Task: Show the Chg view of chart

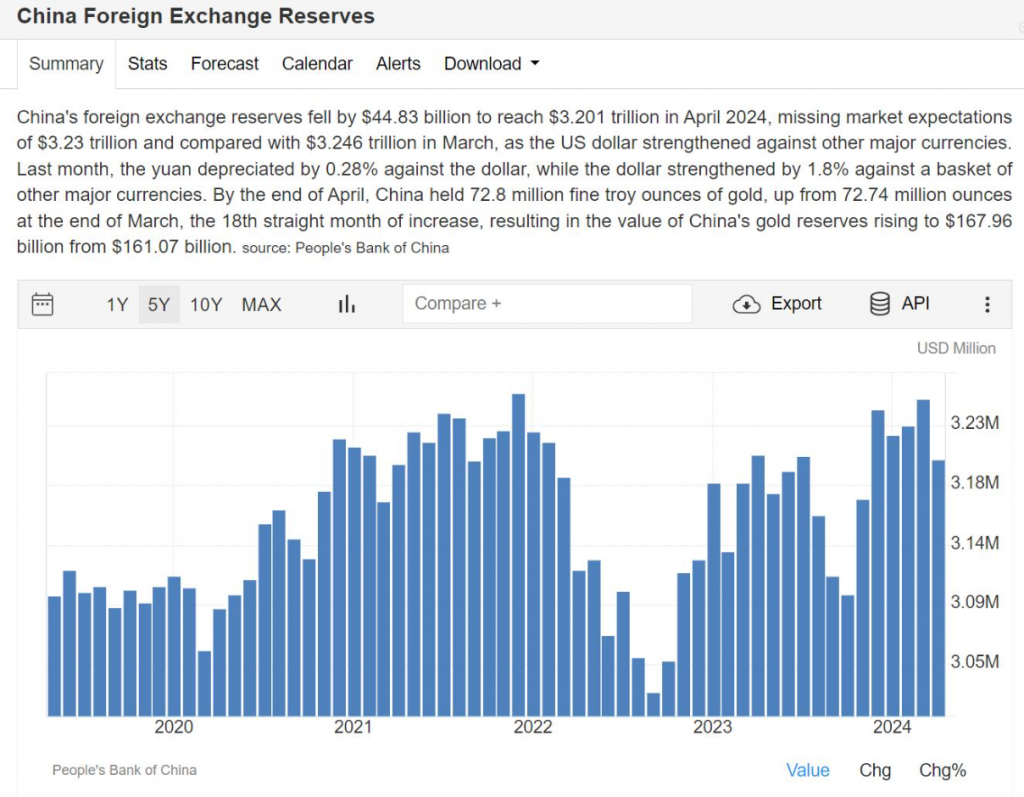Action: click(875, 770)
